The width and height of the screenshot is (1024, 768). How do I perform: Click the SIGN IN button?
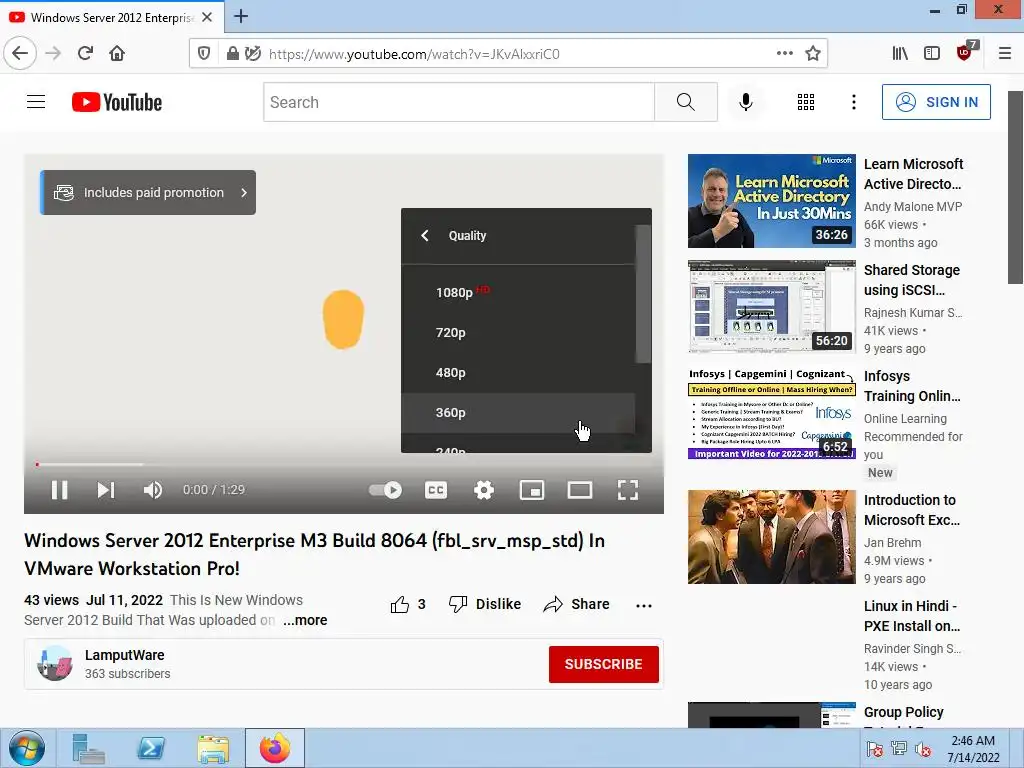(936, 102)
